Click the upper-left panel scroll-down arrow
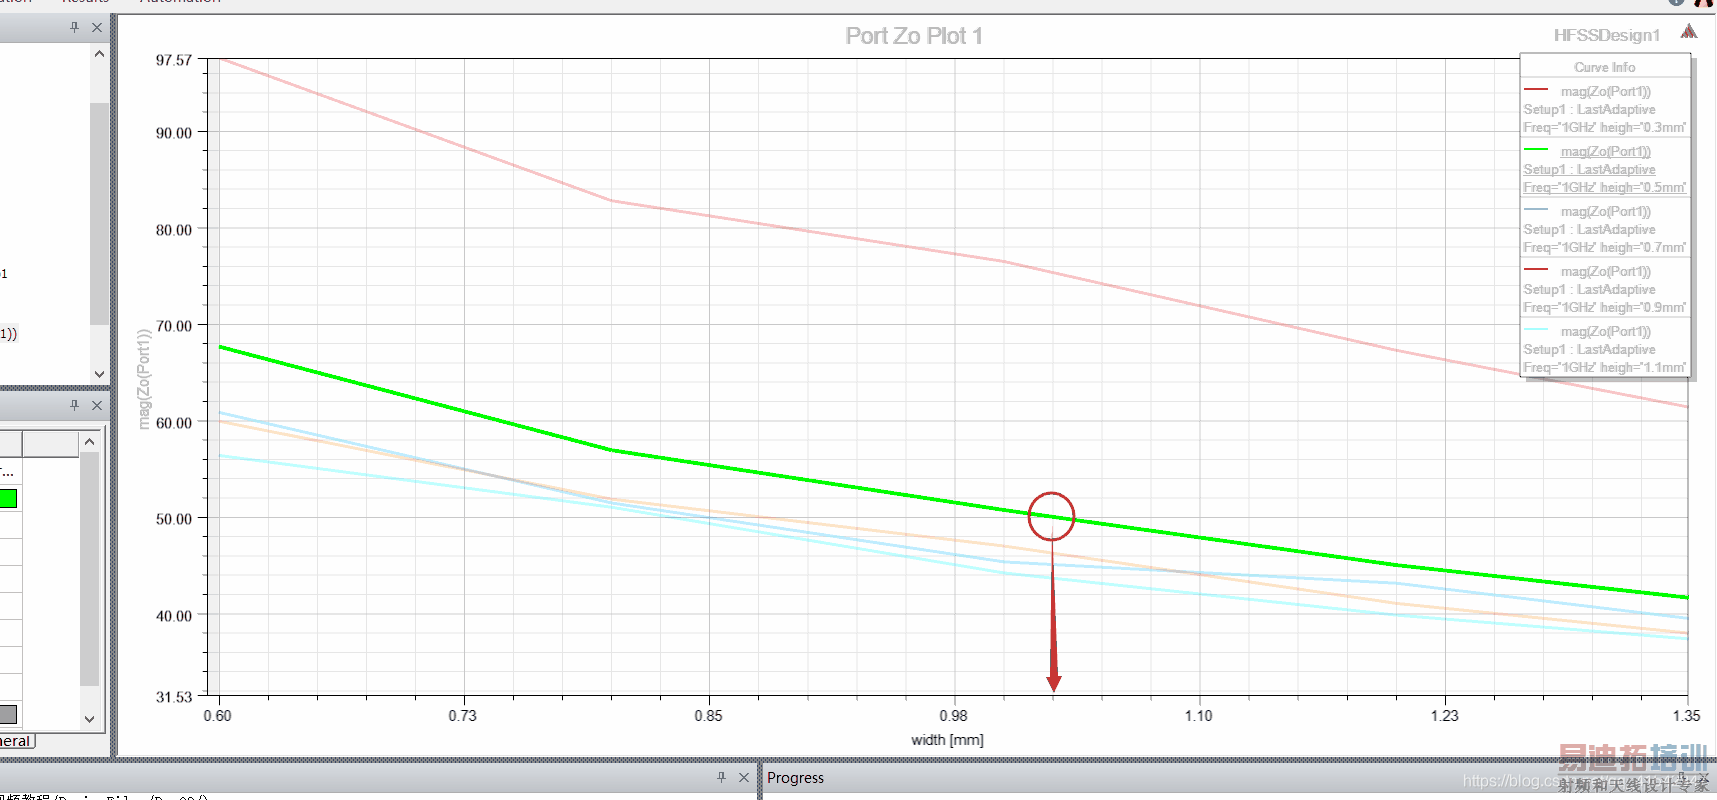 pos(99,374)
